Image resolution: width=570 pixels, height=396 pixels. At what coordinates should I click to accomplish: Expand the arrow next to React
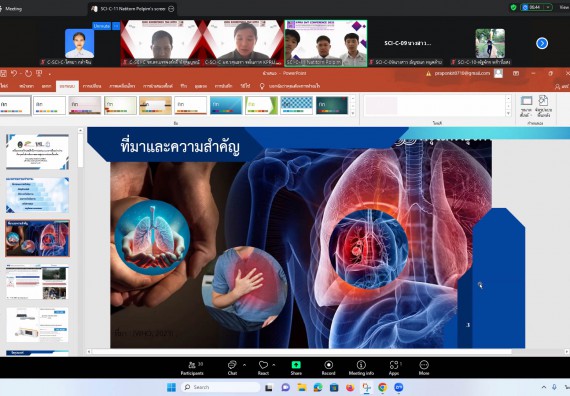pyautogui.click(x=274, y=364)
